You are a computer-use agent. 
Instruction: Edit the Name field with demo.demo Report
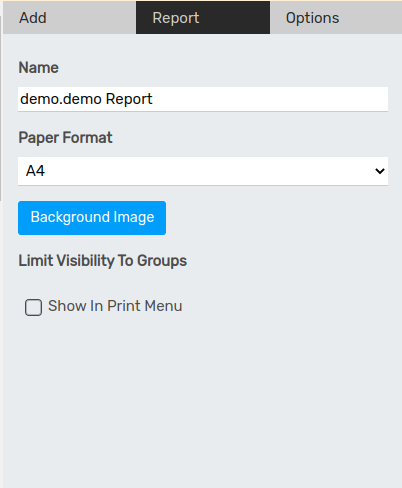click(x=203, y=99)
